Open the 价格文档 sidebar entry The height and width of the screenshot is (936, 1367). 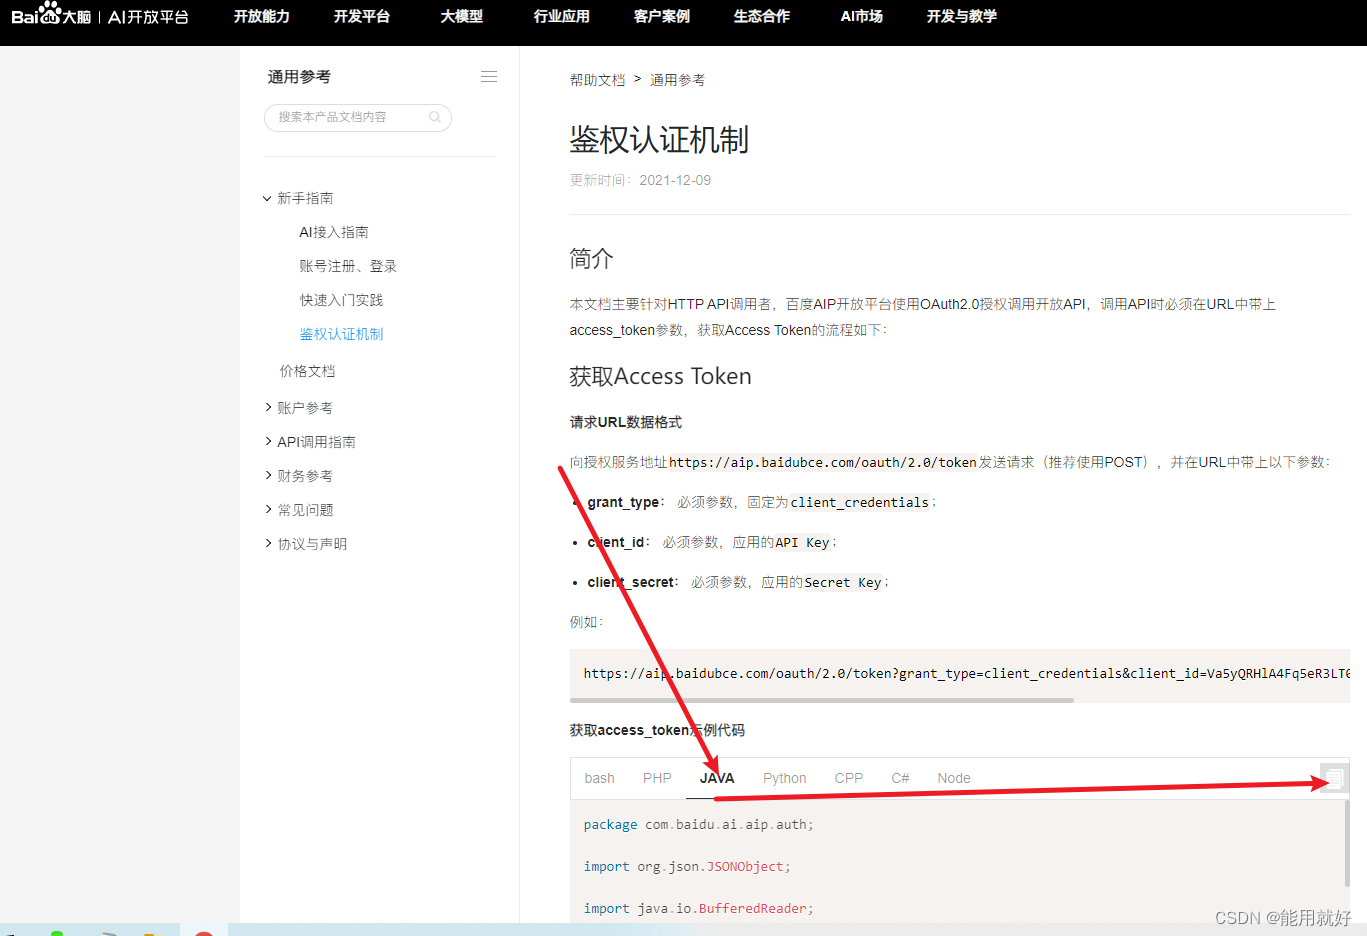click(307, 371)
